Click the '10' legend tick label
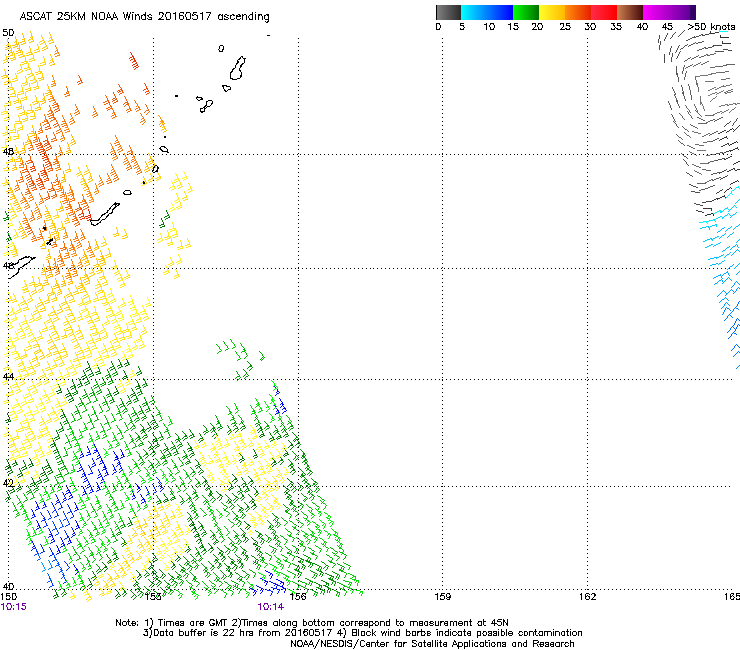Screen dimensions: 740x650 [x=489, y=27]
